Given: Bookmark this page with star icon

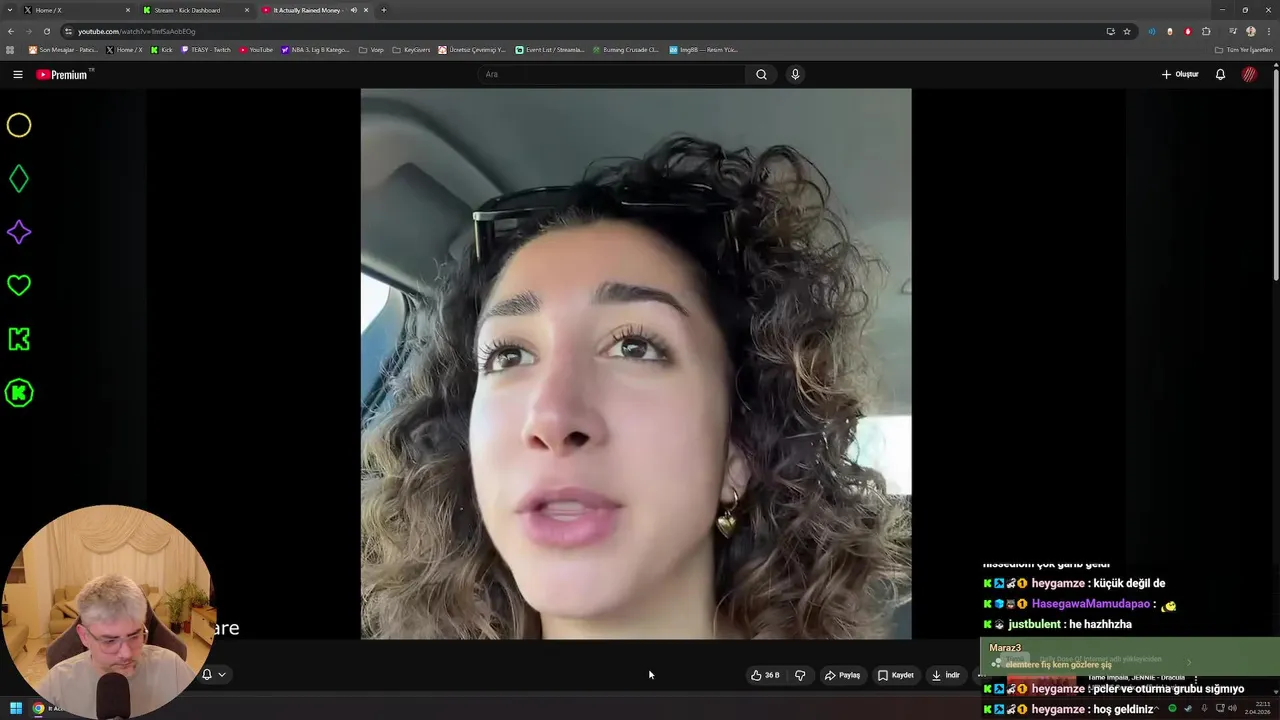Looking at the screenshot, I should pyautogui.click(x=1127, y=31).
